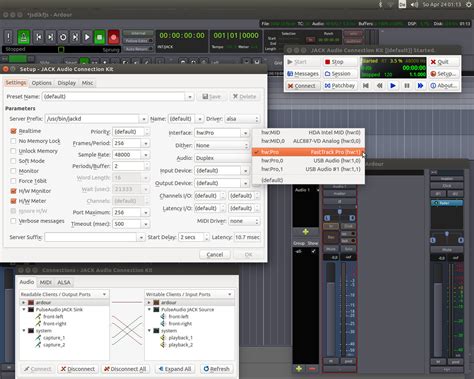474x379 pixels.
Task: Pause JACK transport
Action: [407, 86]
